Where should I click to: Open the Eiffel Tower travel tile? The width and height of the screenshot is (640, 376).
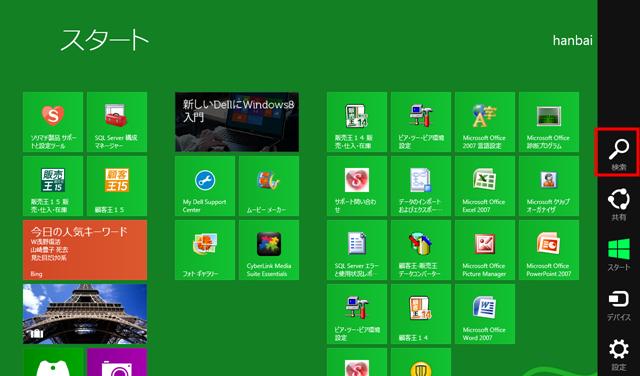(85, 314)
